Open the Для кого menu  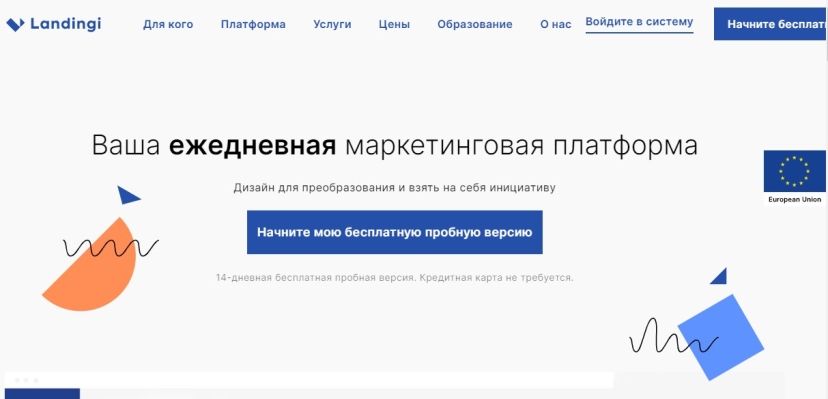pyautogui.click(x=168, y=24)
